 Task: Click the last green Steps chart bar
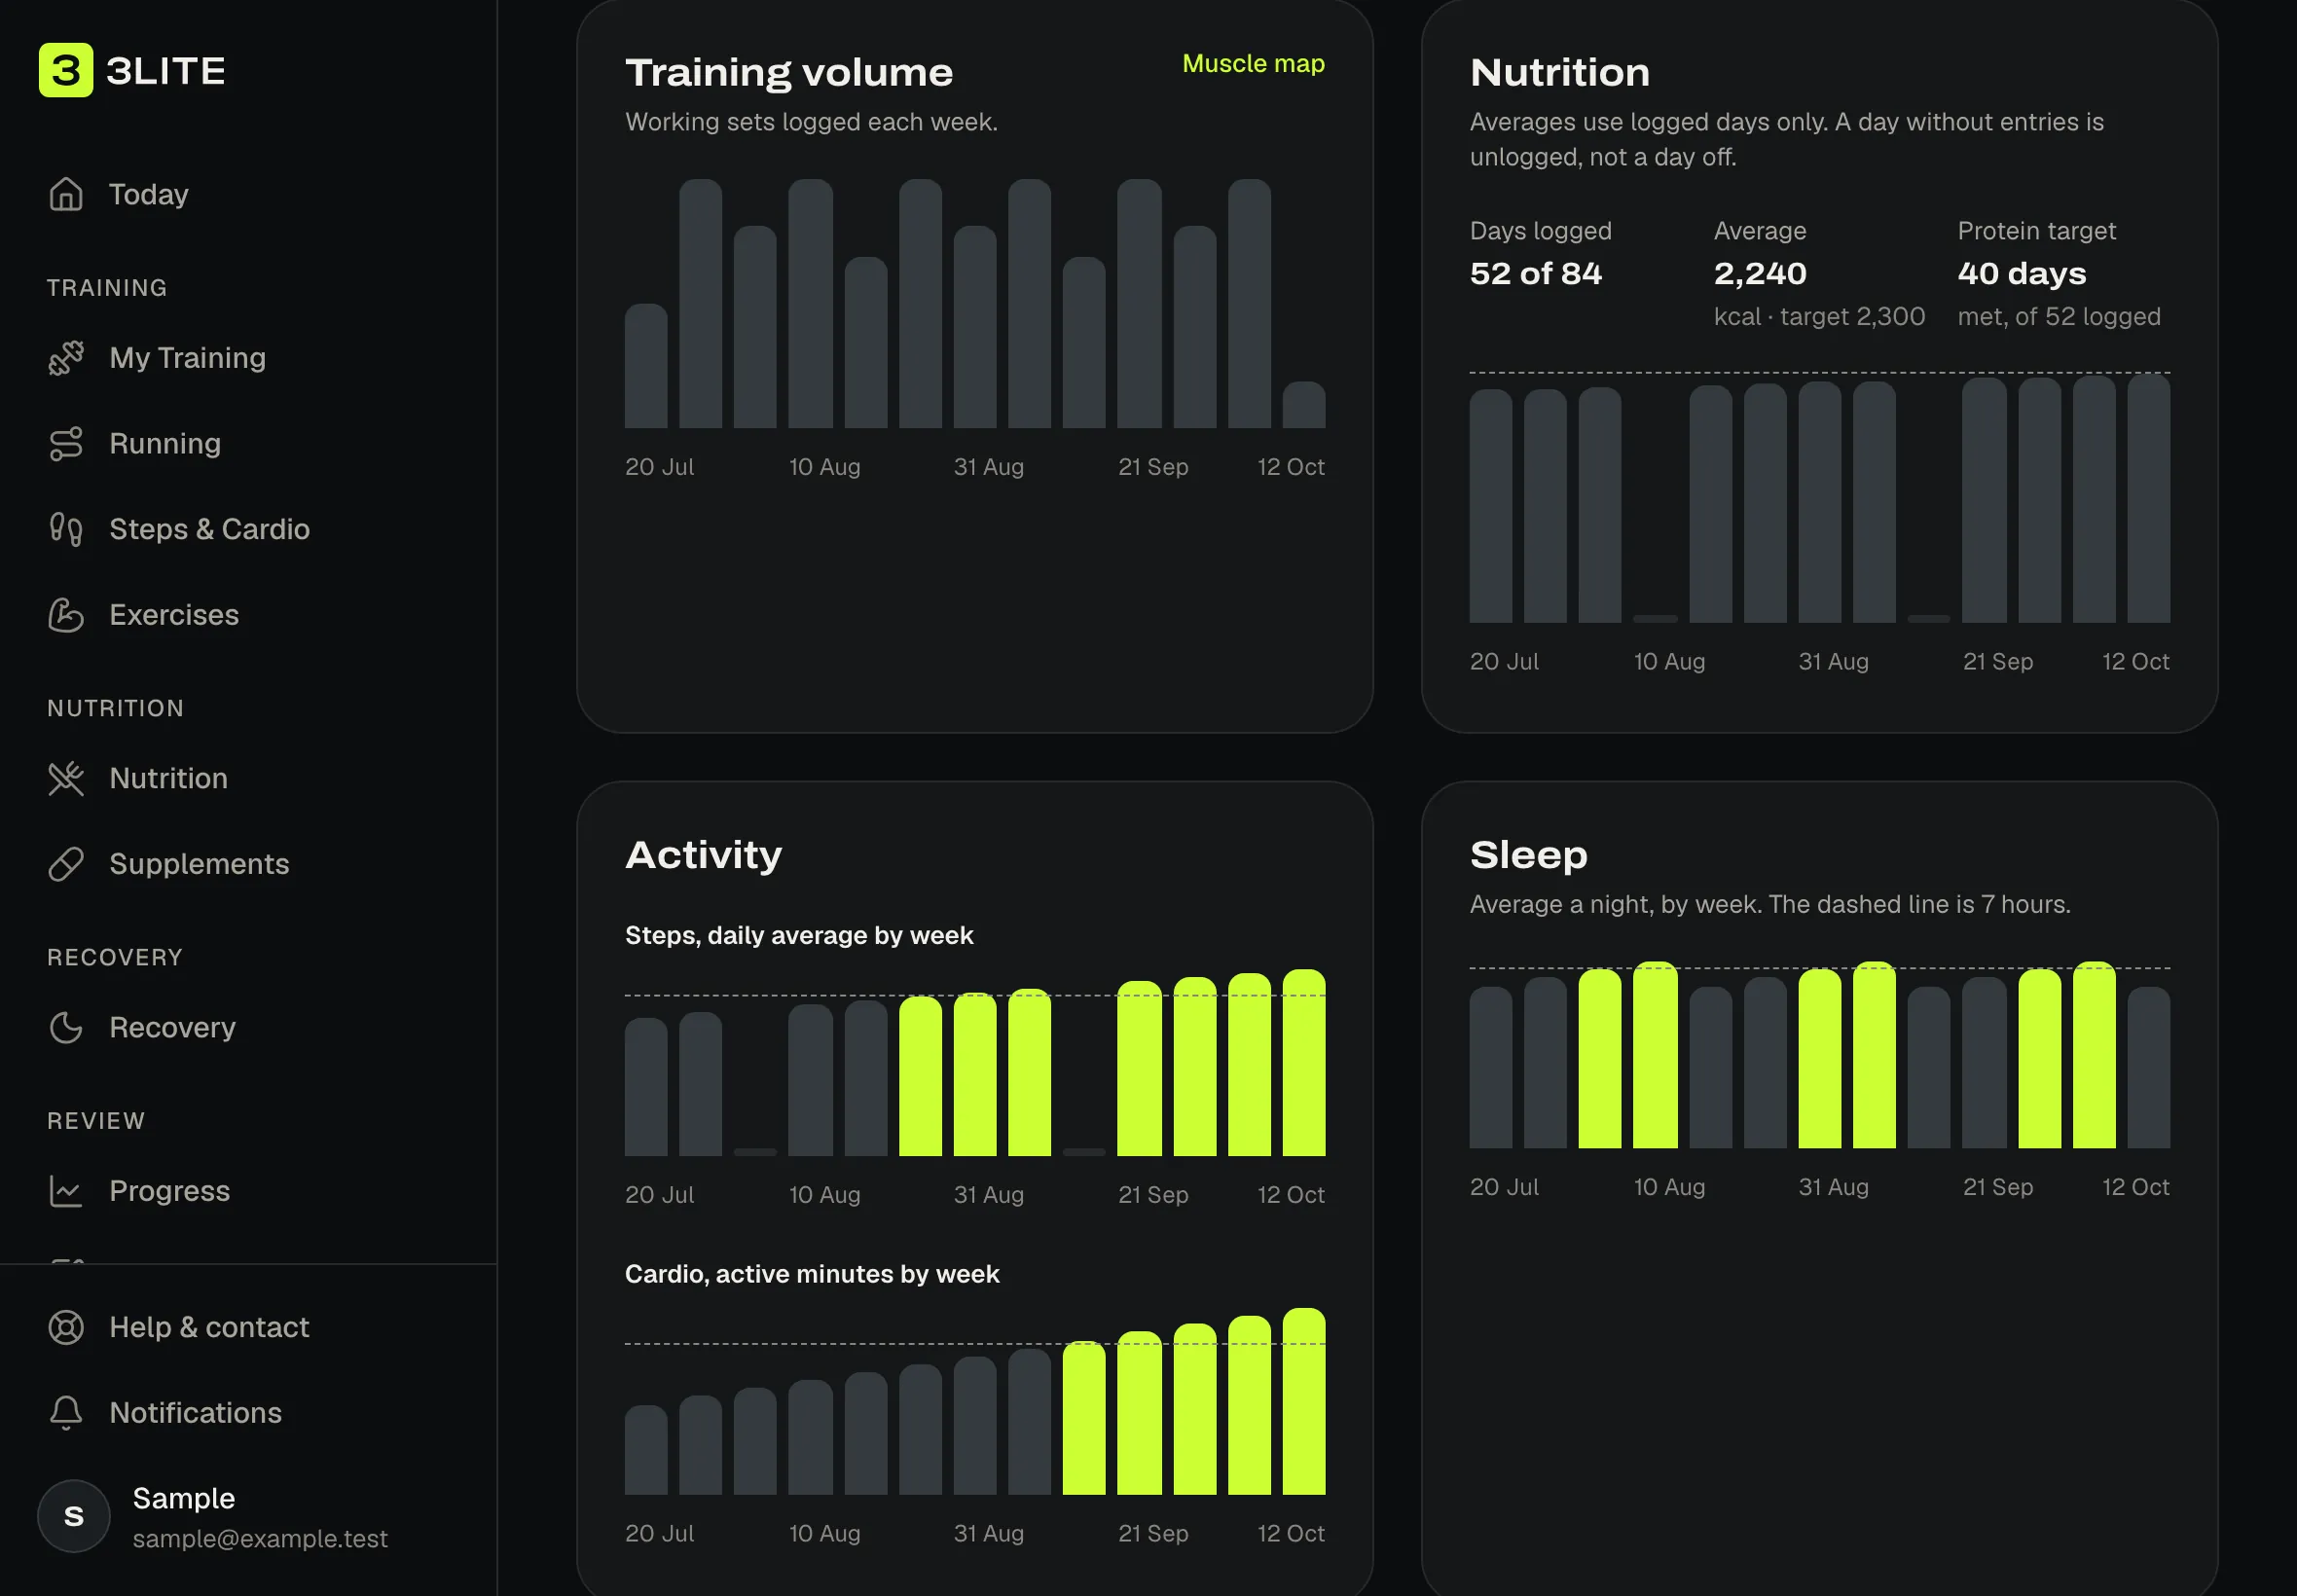[x=1304, y=1063]
